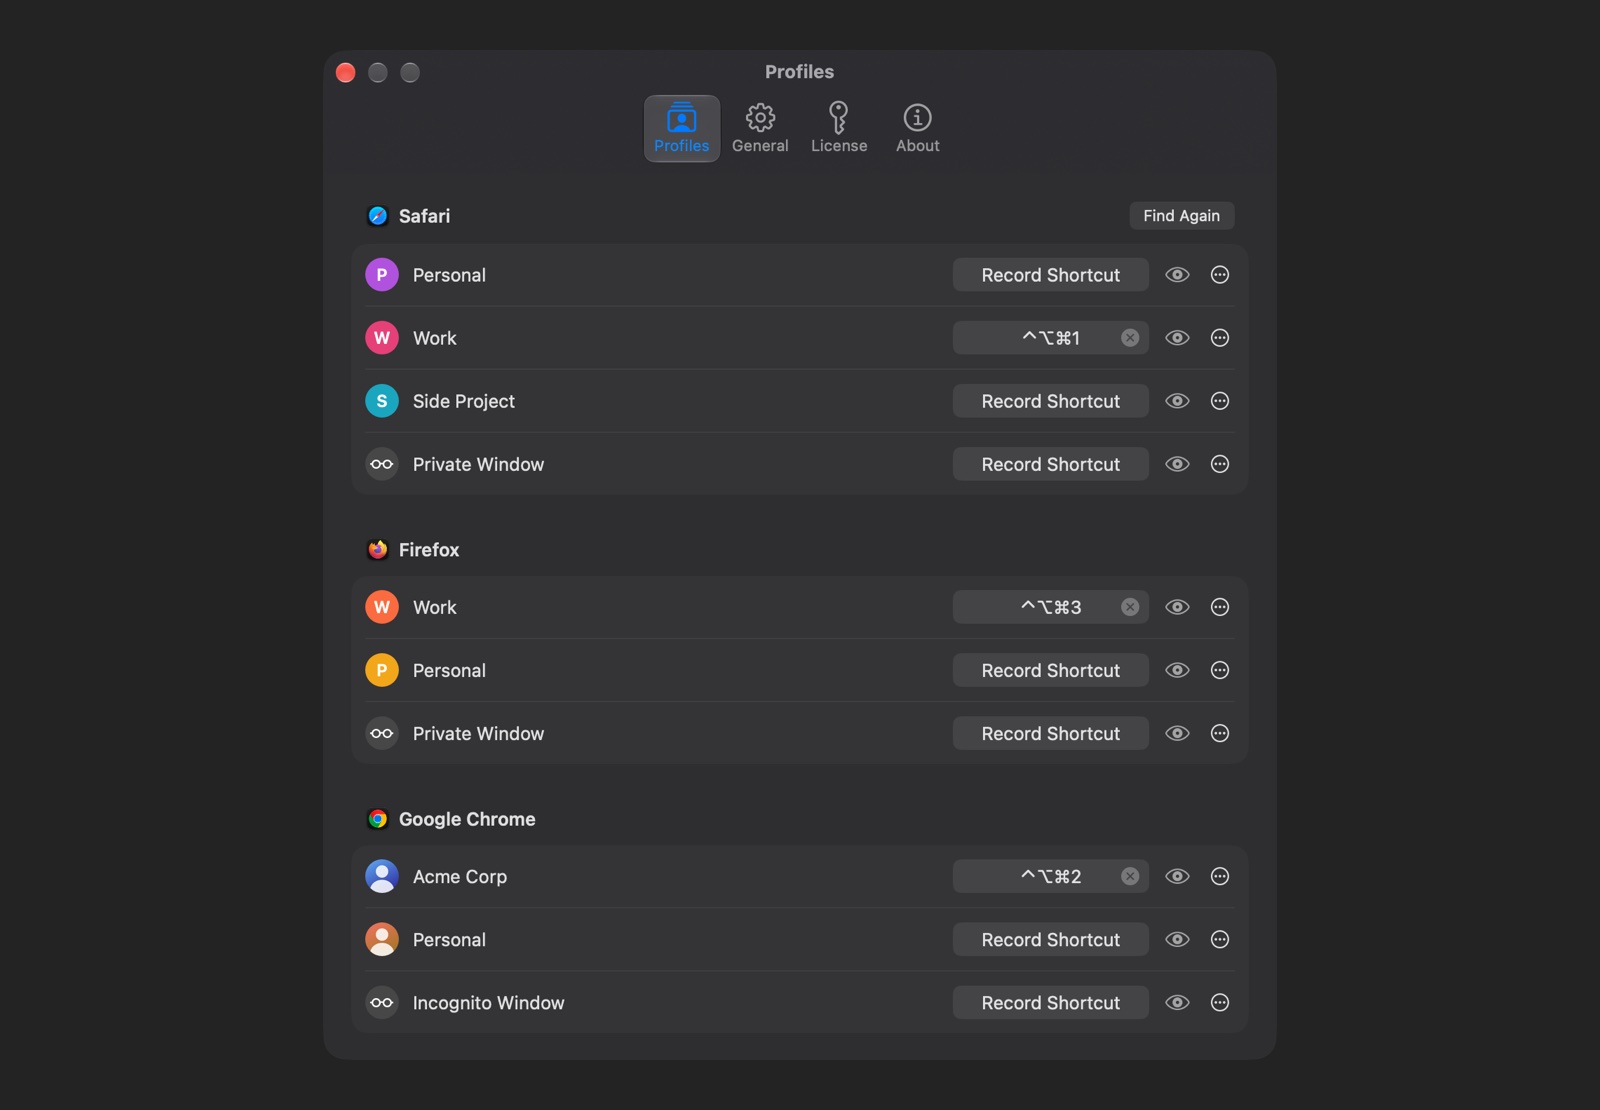
Task: Click the Find Again button
Action: tap(1182, 216)
